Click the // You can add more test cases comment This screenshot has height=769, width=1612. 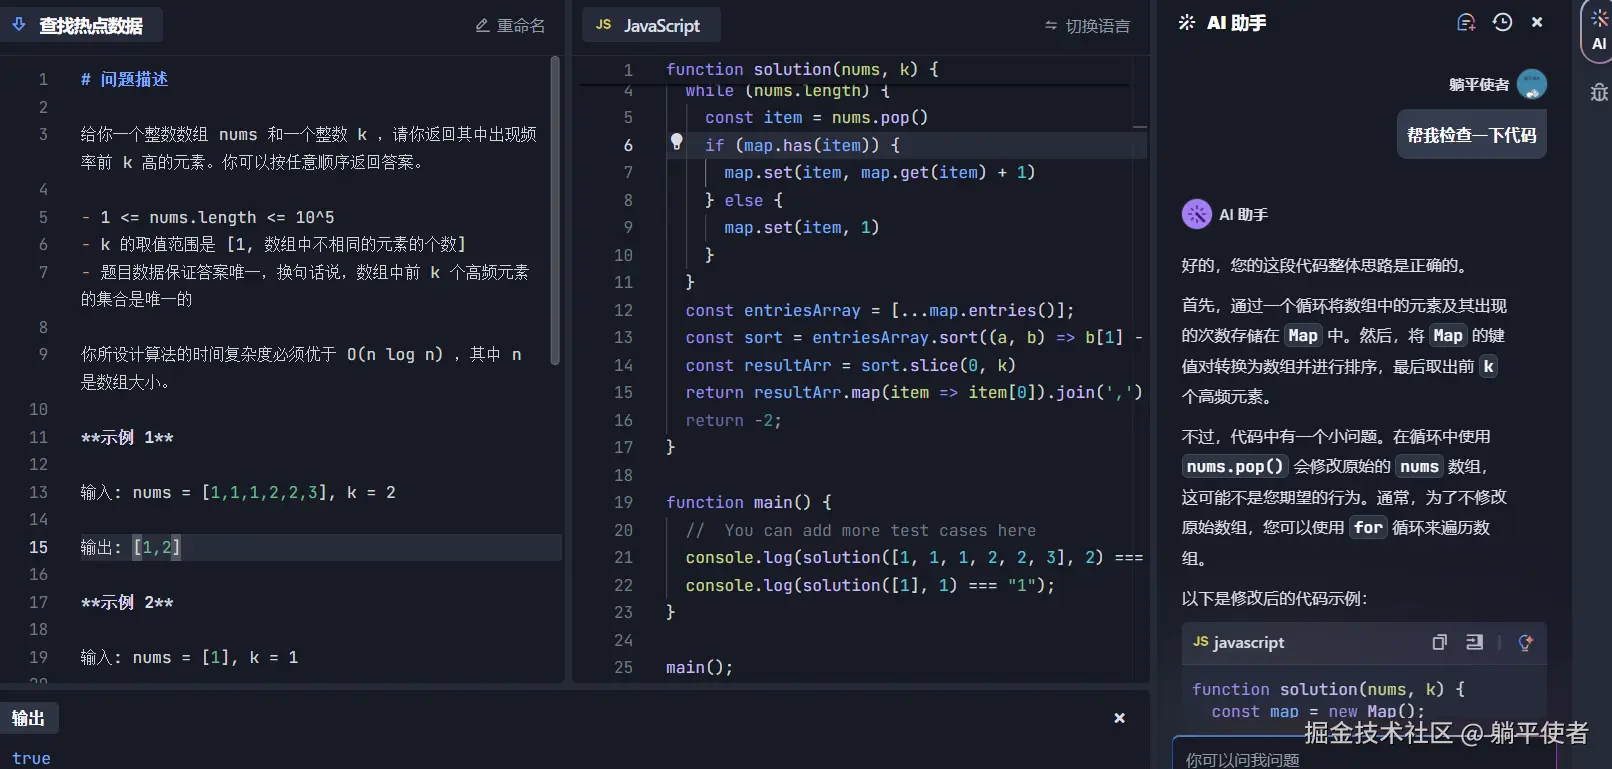tap(861, 530)
